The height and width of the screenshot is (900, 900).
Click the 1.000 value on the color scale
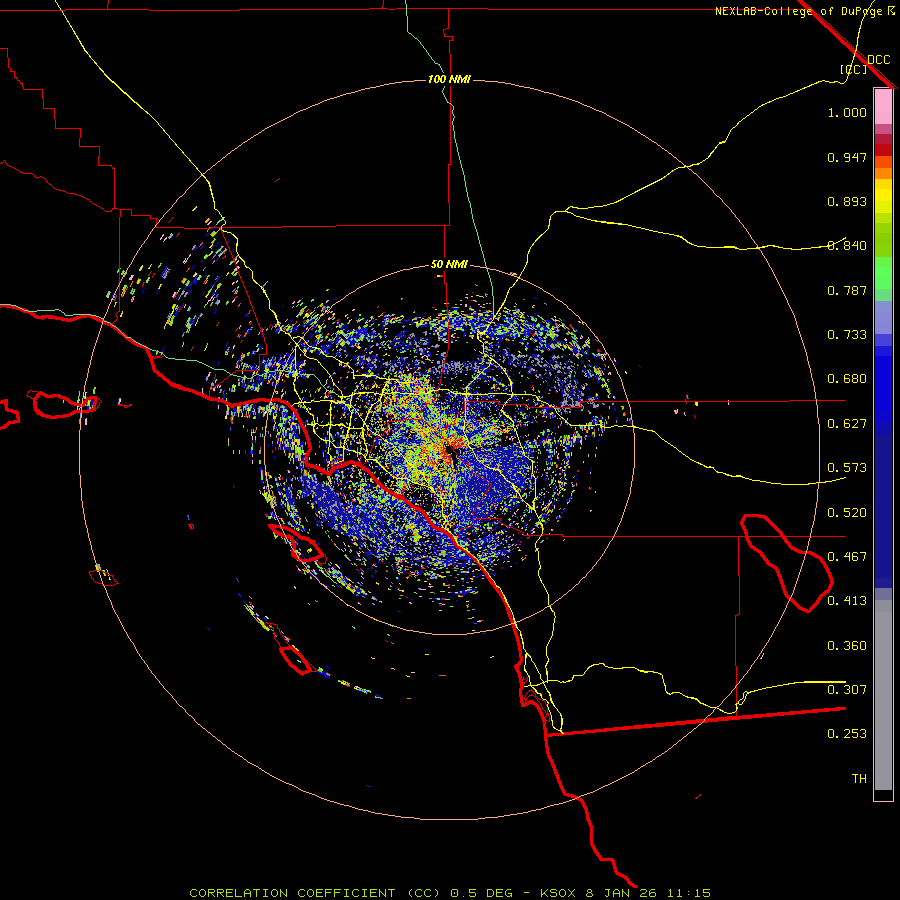click(x=847, y=112)
